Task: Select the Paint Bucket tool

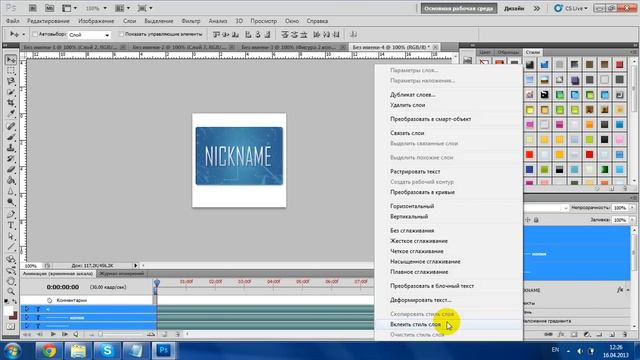Action: pyautogui.click(x=11, y=180)
